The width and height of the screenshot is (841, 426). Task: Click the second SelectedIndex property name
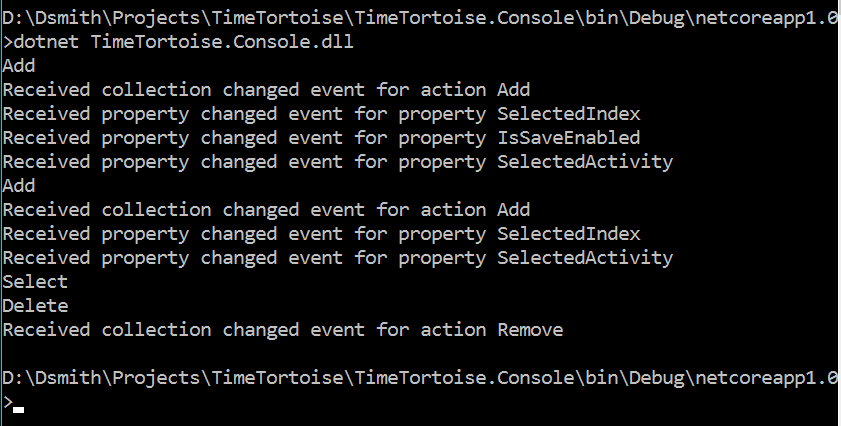tap(569, 234)
